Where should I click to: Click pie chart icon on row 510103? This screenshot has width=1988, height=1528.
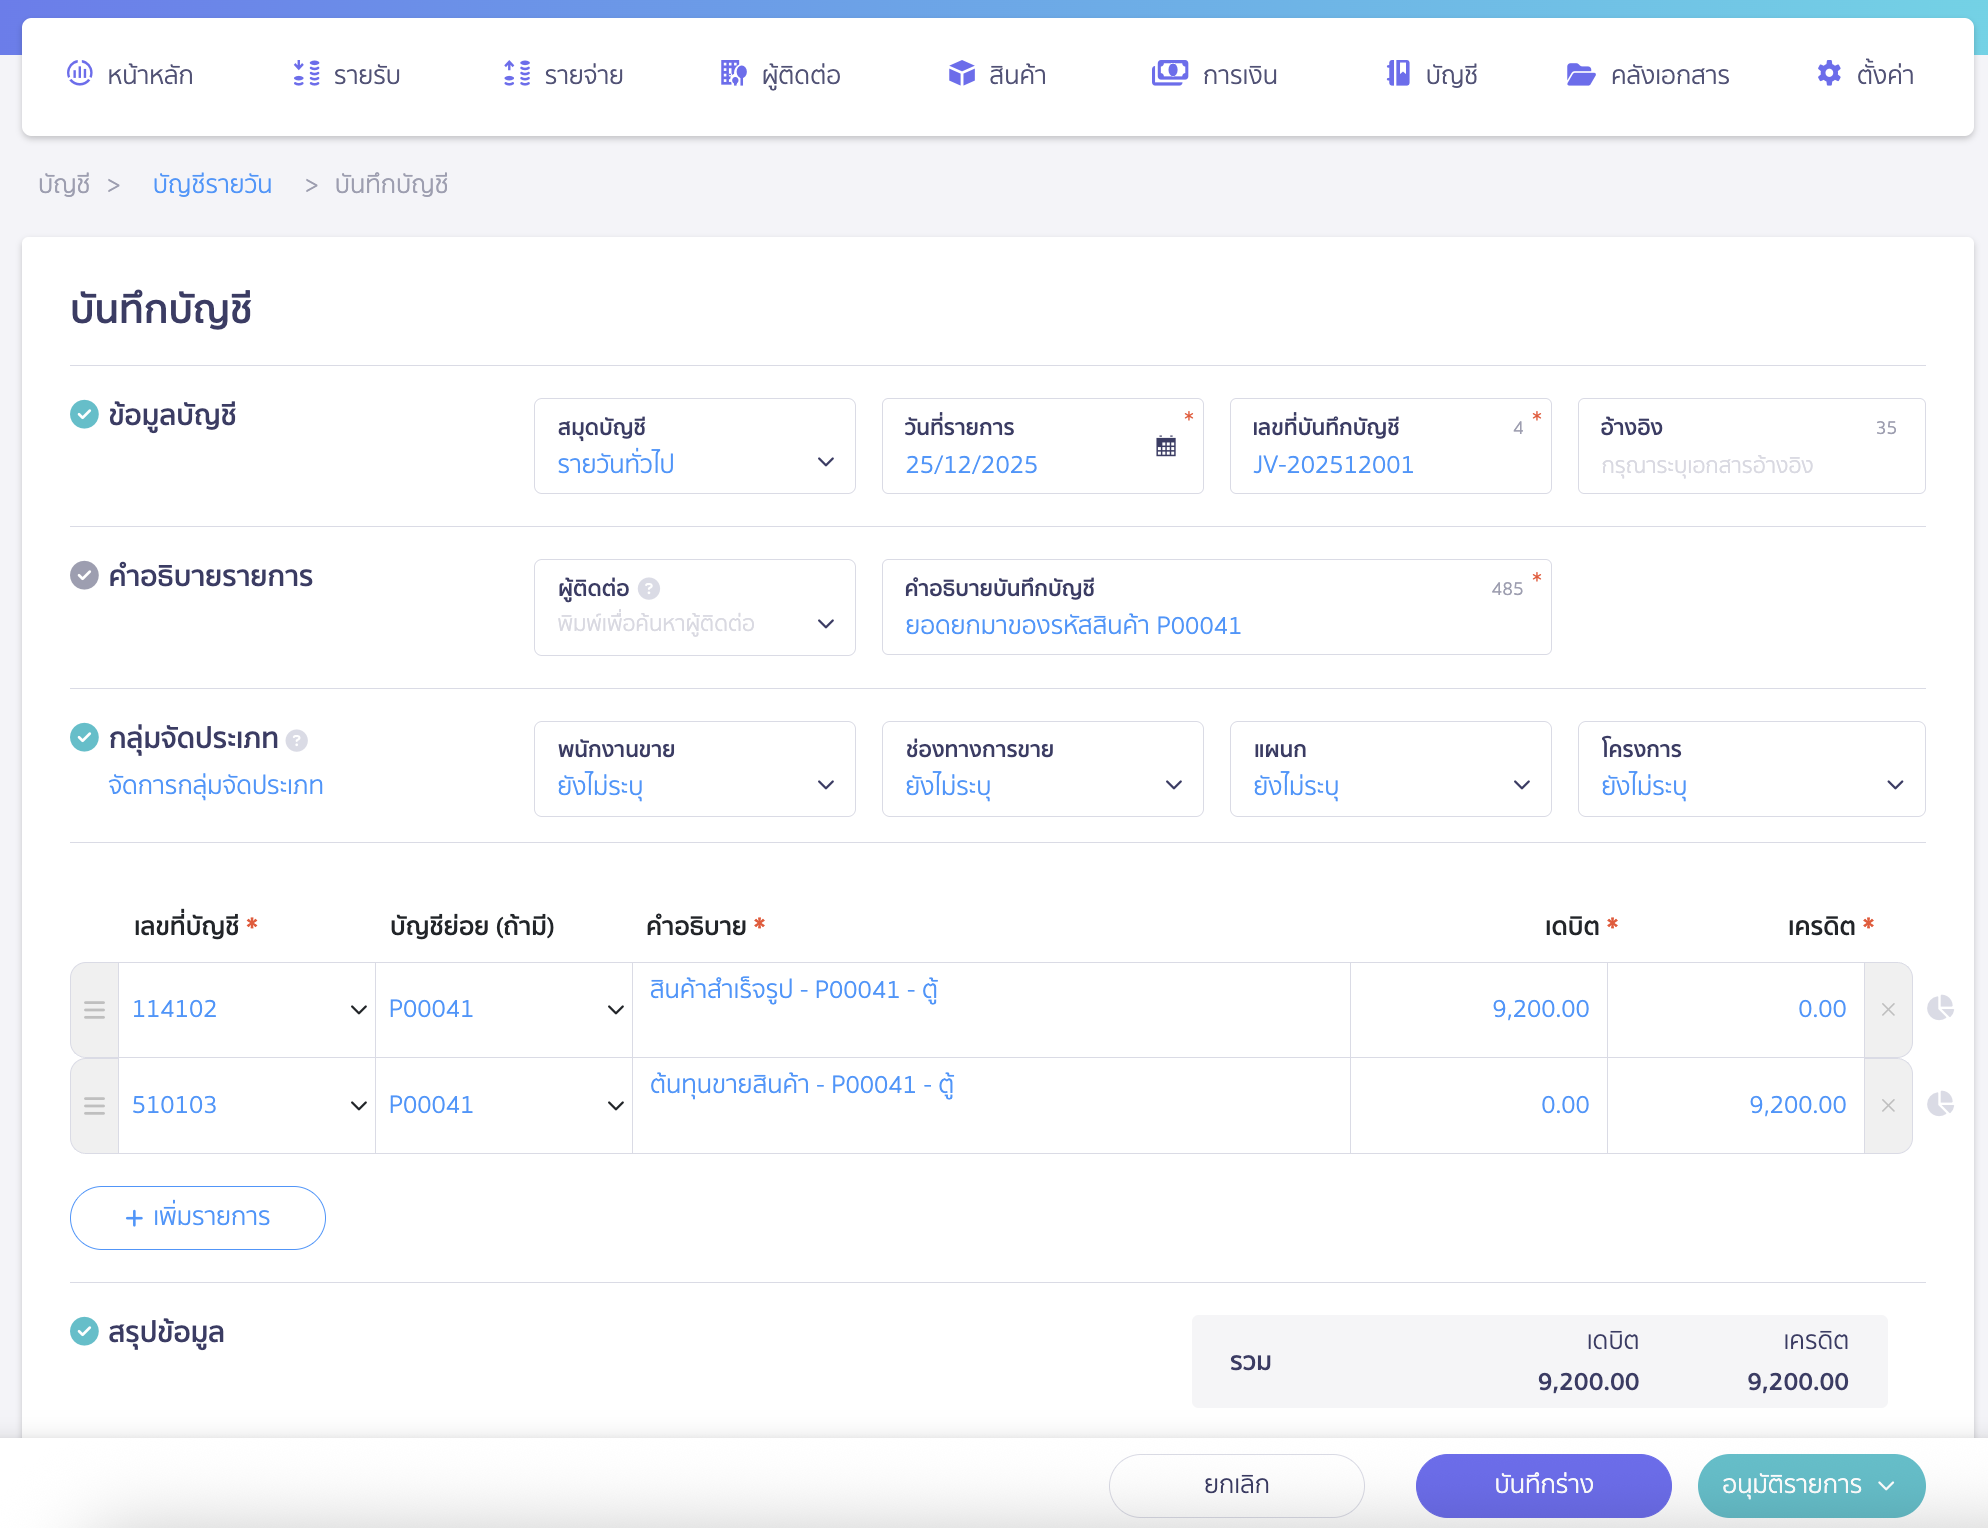1940,1104
